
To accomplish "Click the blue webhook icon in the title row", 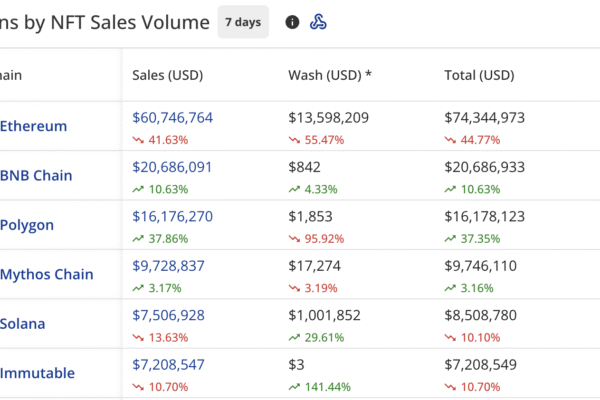I will (x=318, y=22).
